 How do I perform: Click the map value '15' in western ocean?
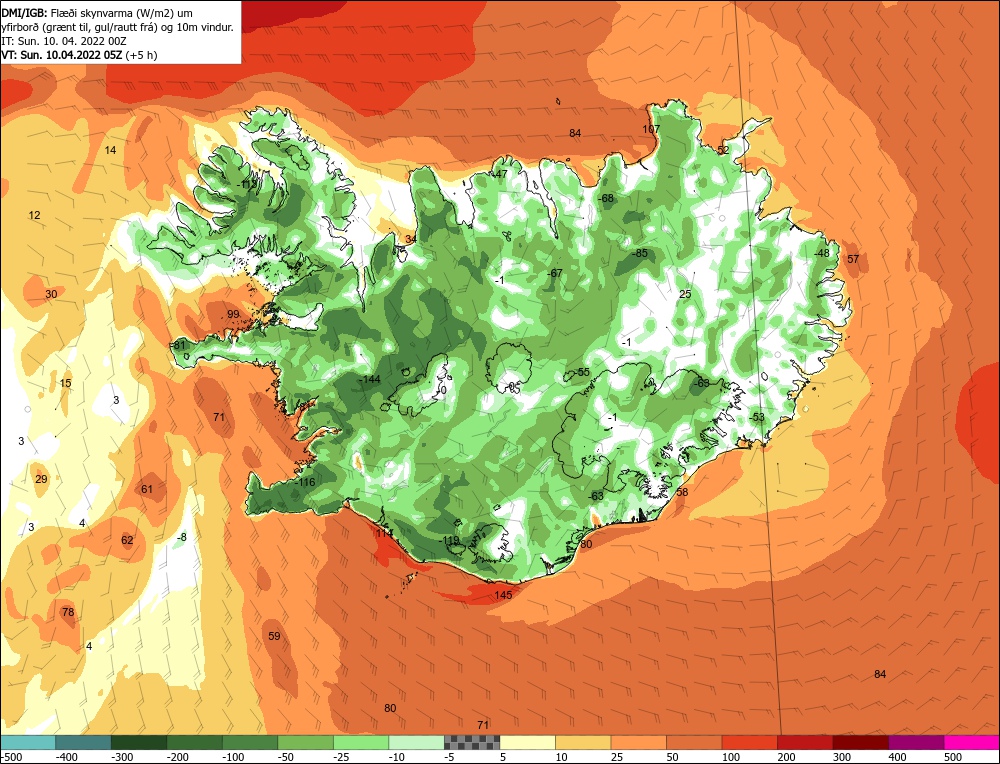click(65, 383)
